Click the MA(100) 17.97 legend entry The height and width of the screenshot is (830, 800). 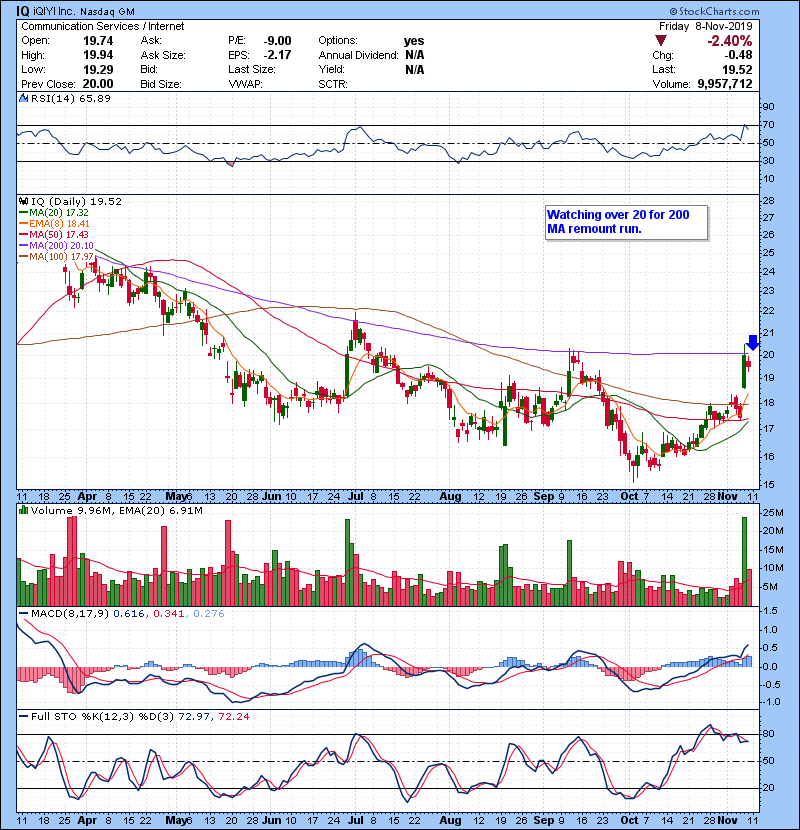coord(56,257)
